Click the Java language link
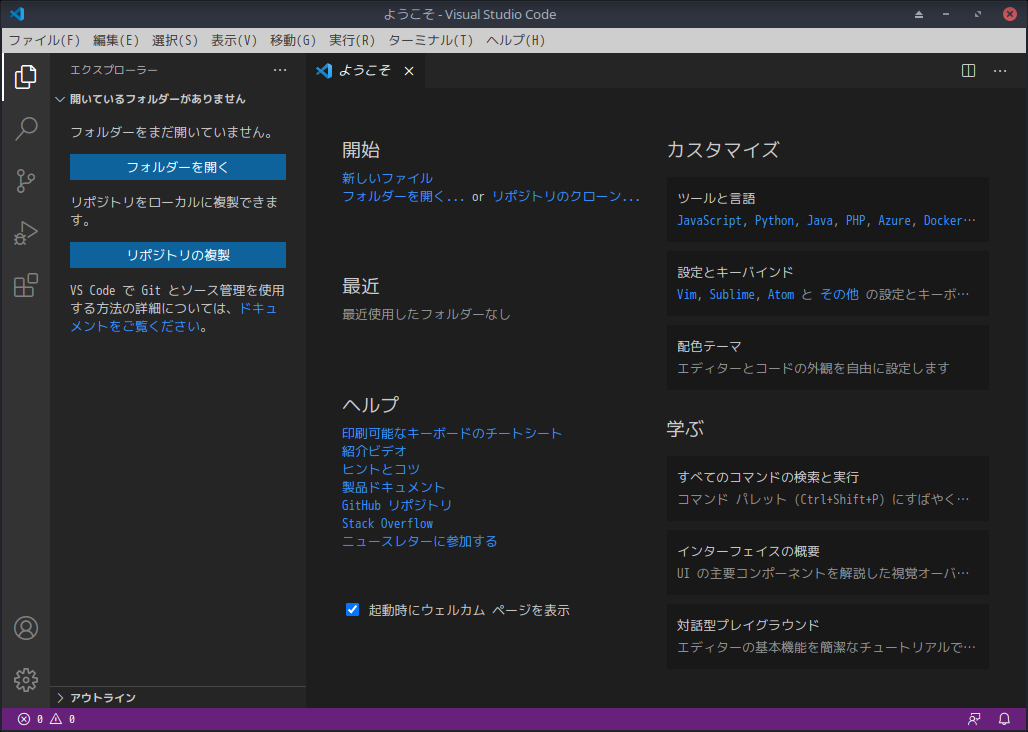This screenshot has width=1028, height=732. click(x=820, y=221)
